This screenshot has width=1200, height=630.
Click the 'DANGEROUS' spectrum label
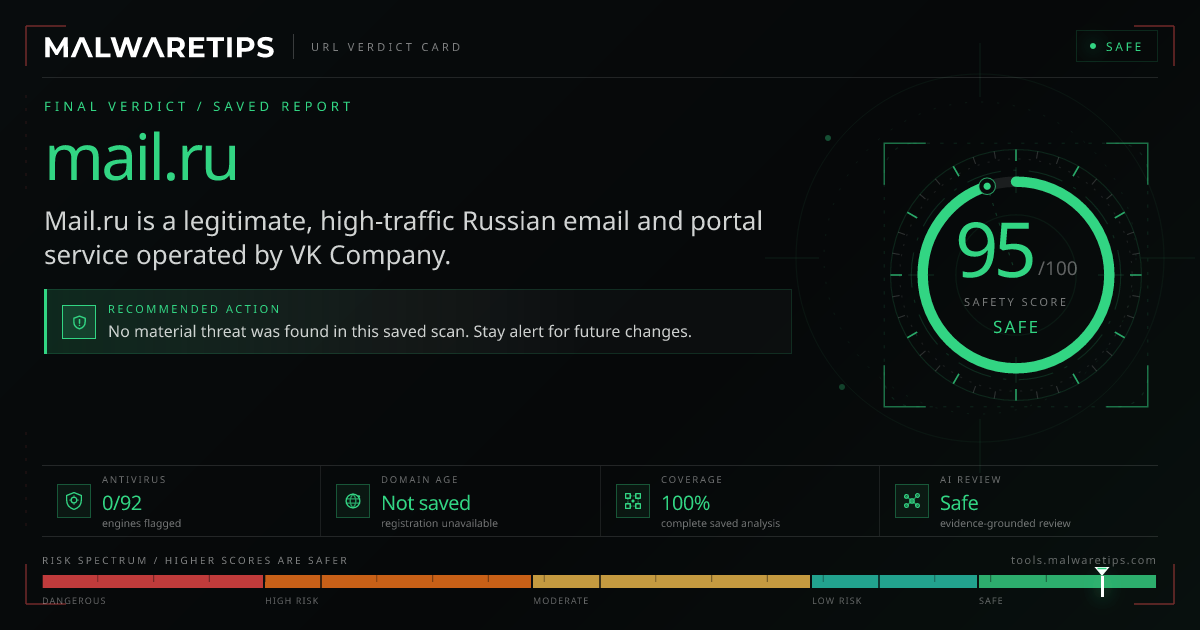(74, 601)
